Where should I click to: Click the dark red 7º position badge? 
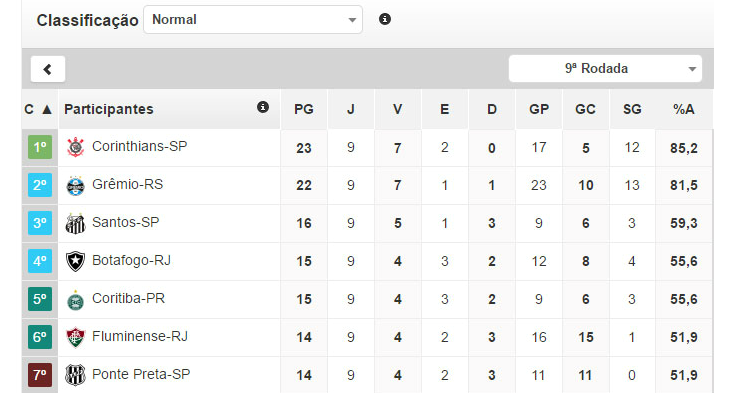[40, 375]
